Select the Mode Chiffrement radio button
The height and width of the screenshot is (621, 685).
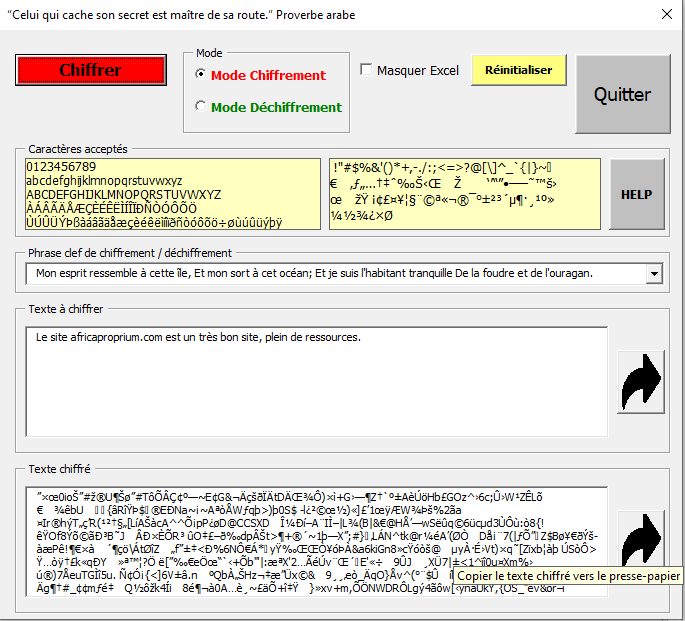(201, 75)
